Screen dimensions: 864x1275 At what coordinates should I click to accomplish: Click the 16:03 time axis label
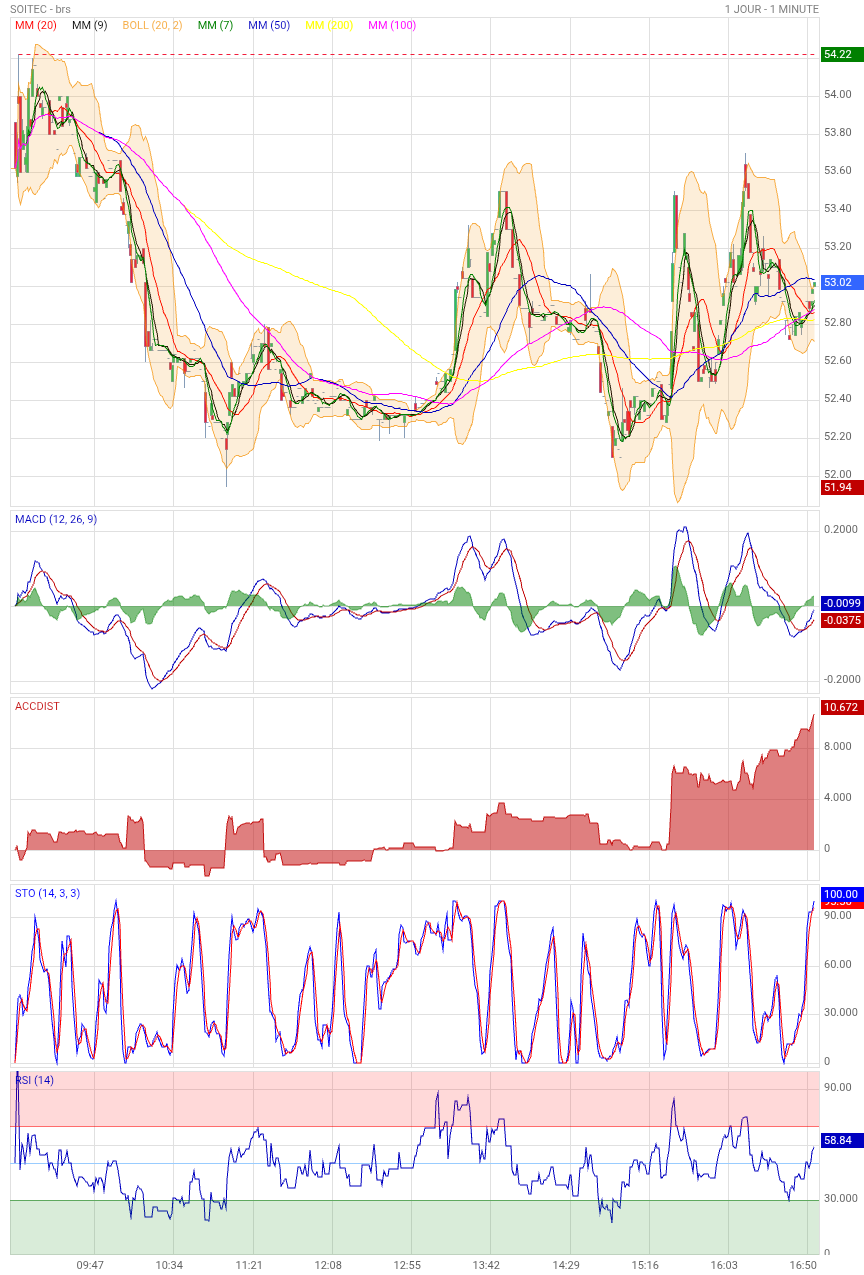(724, 1265)
